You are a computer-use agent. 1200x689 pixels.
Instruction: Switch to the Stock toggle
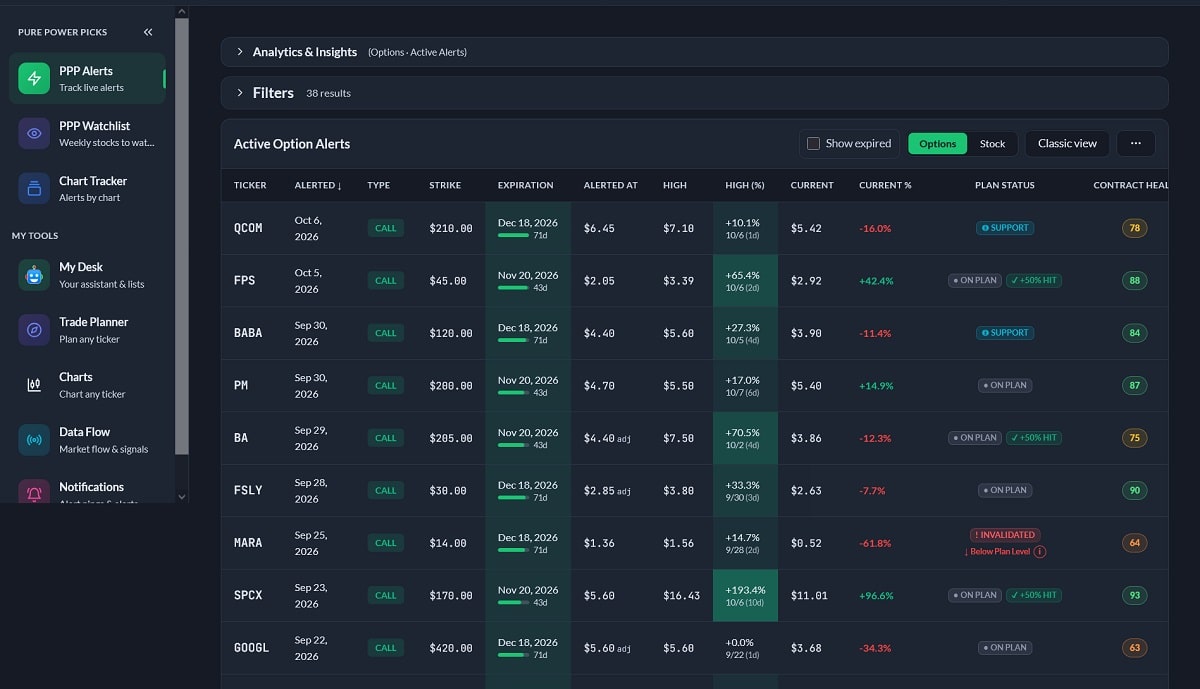(992, 144)
